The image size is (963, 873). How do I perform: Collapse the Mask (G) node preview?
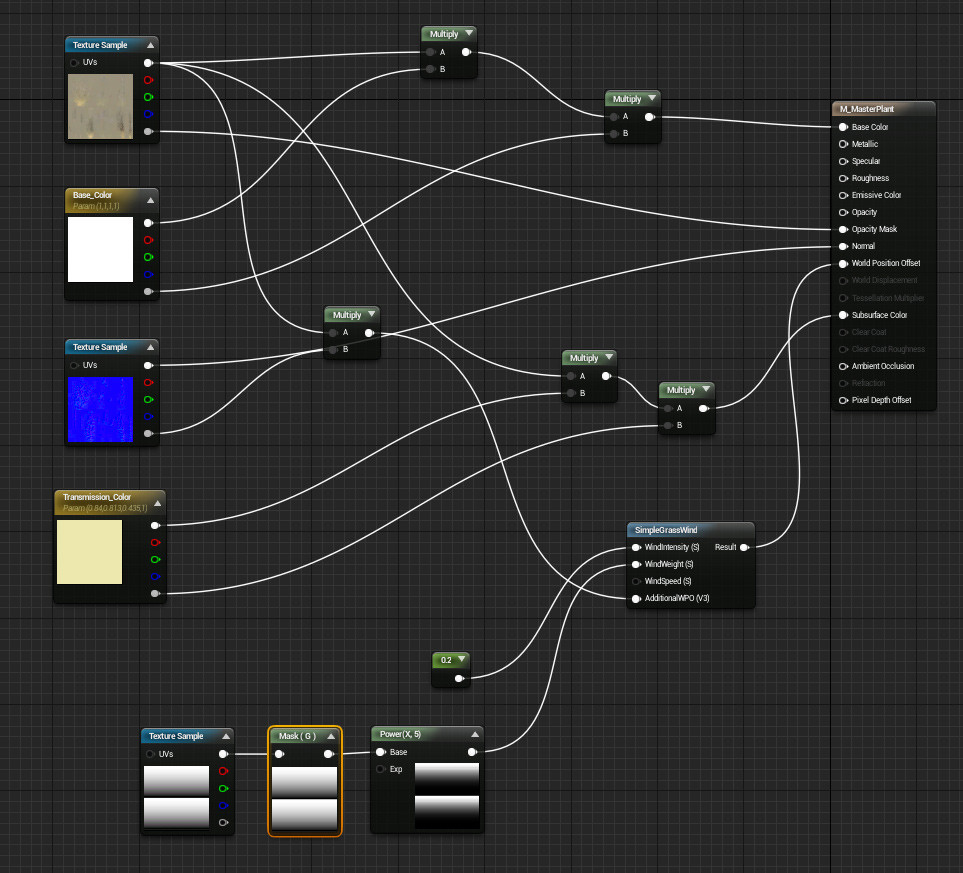pyautogui.click(x=331, y=736)
